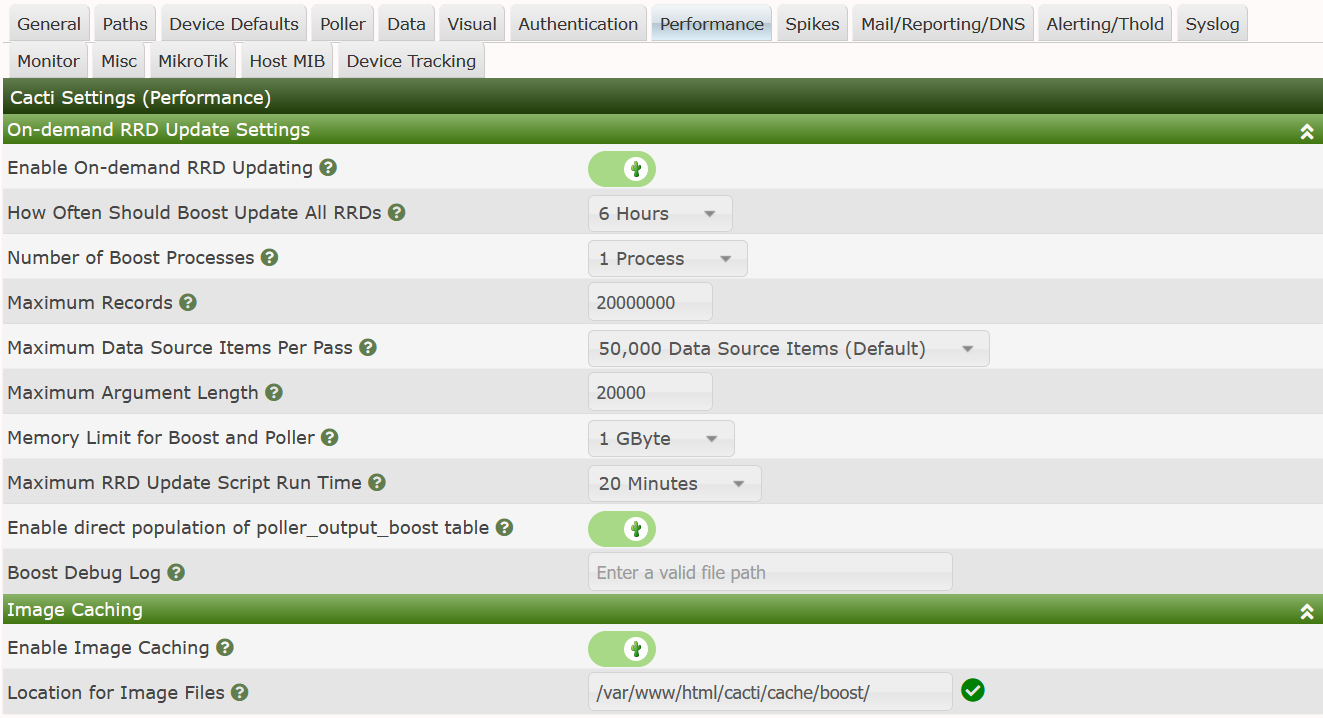Click help icon beside Boost Debug Log
1323x718 pixels.
pos(176,573)
